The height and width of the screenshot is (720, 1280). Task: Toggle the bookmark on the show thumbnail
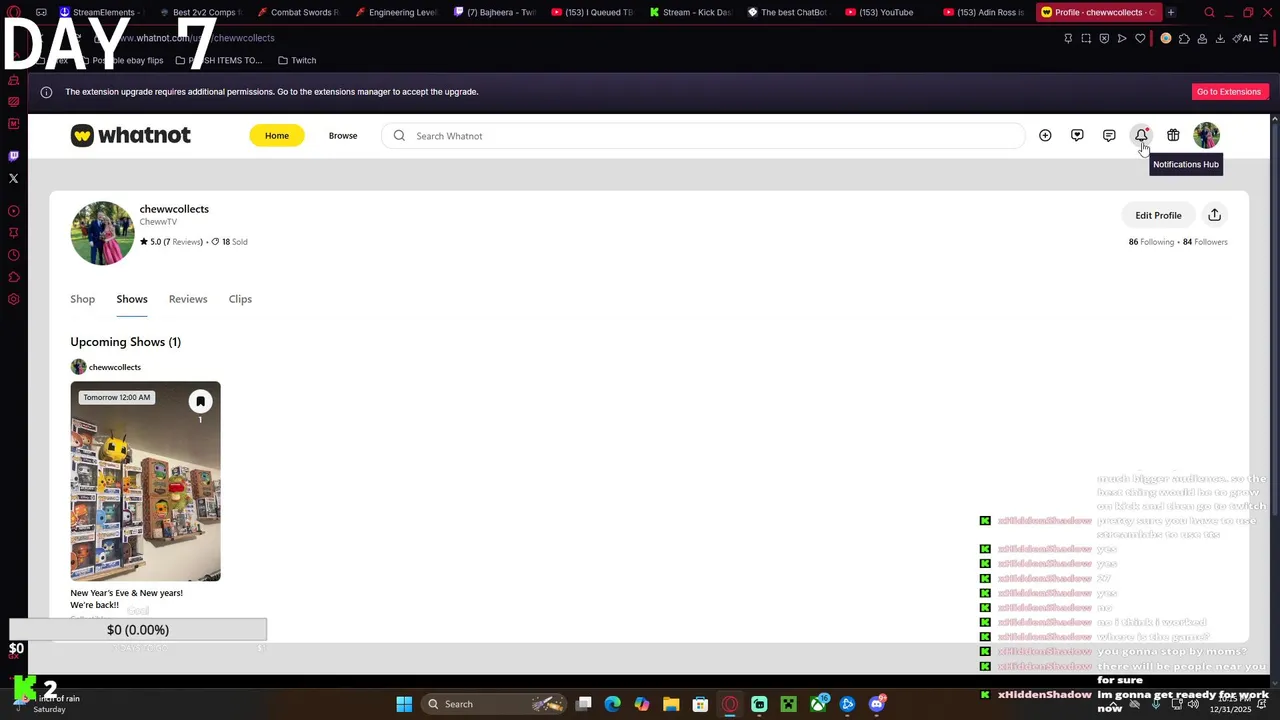[200, 401]
